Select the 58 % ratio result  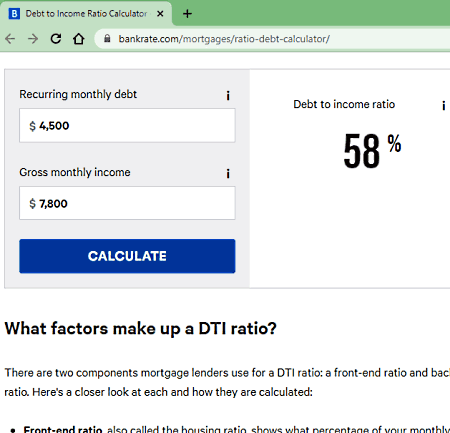372,150
